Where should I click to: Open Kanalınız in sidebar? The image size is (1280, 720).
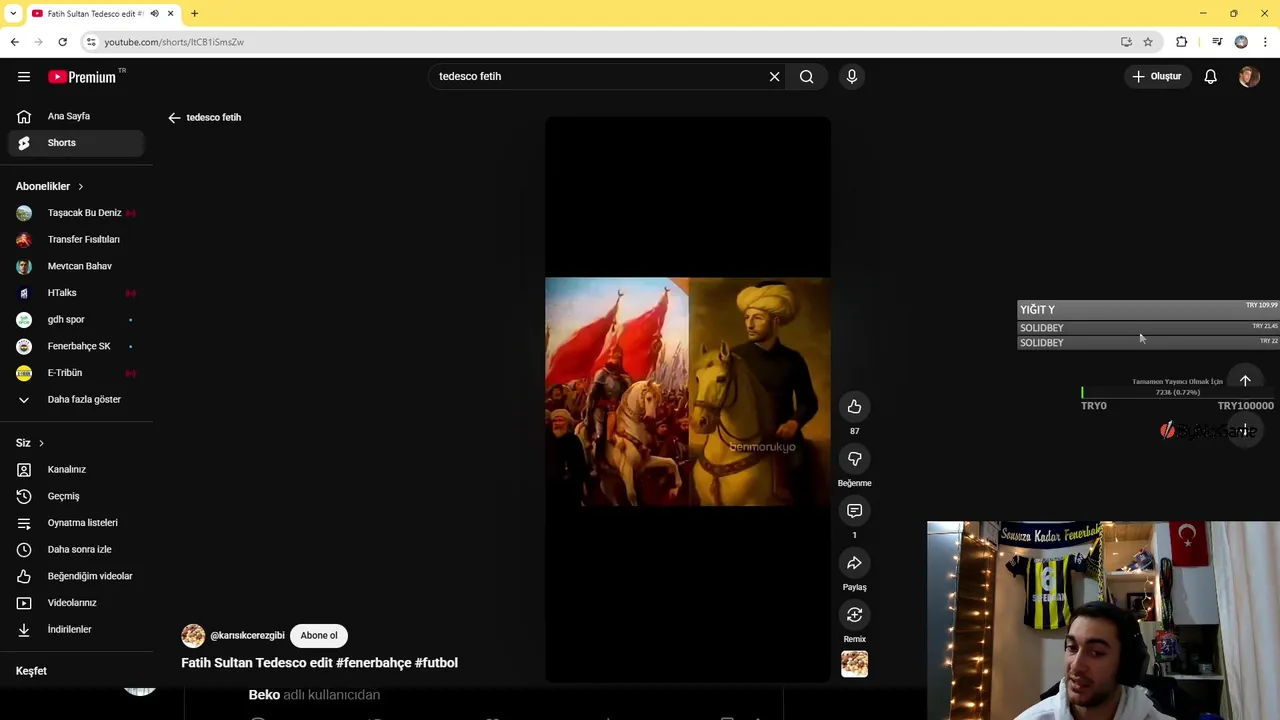[x=76, y=469]
